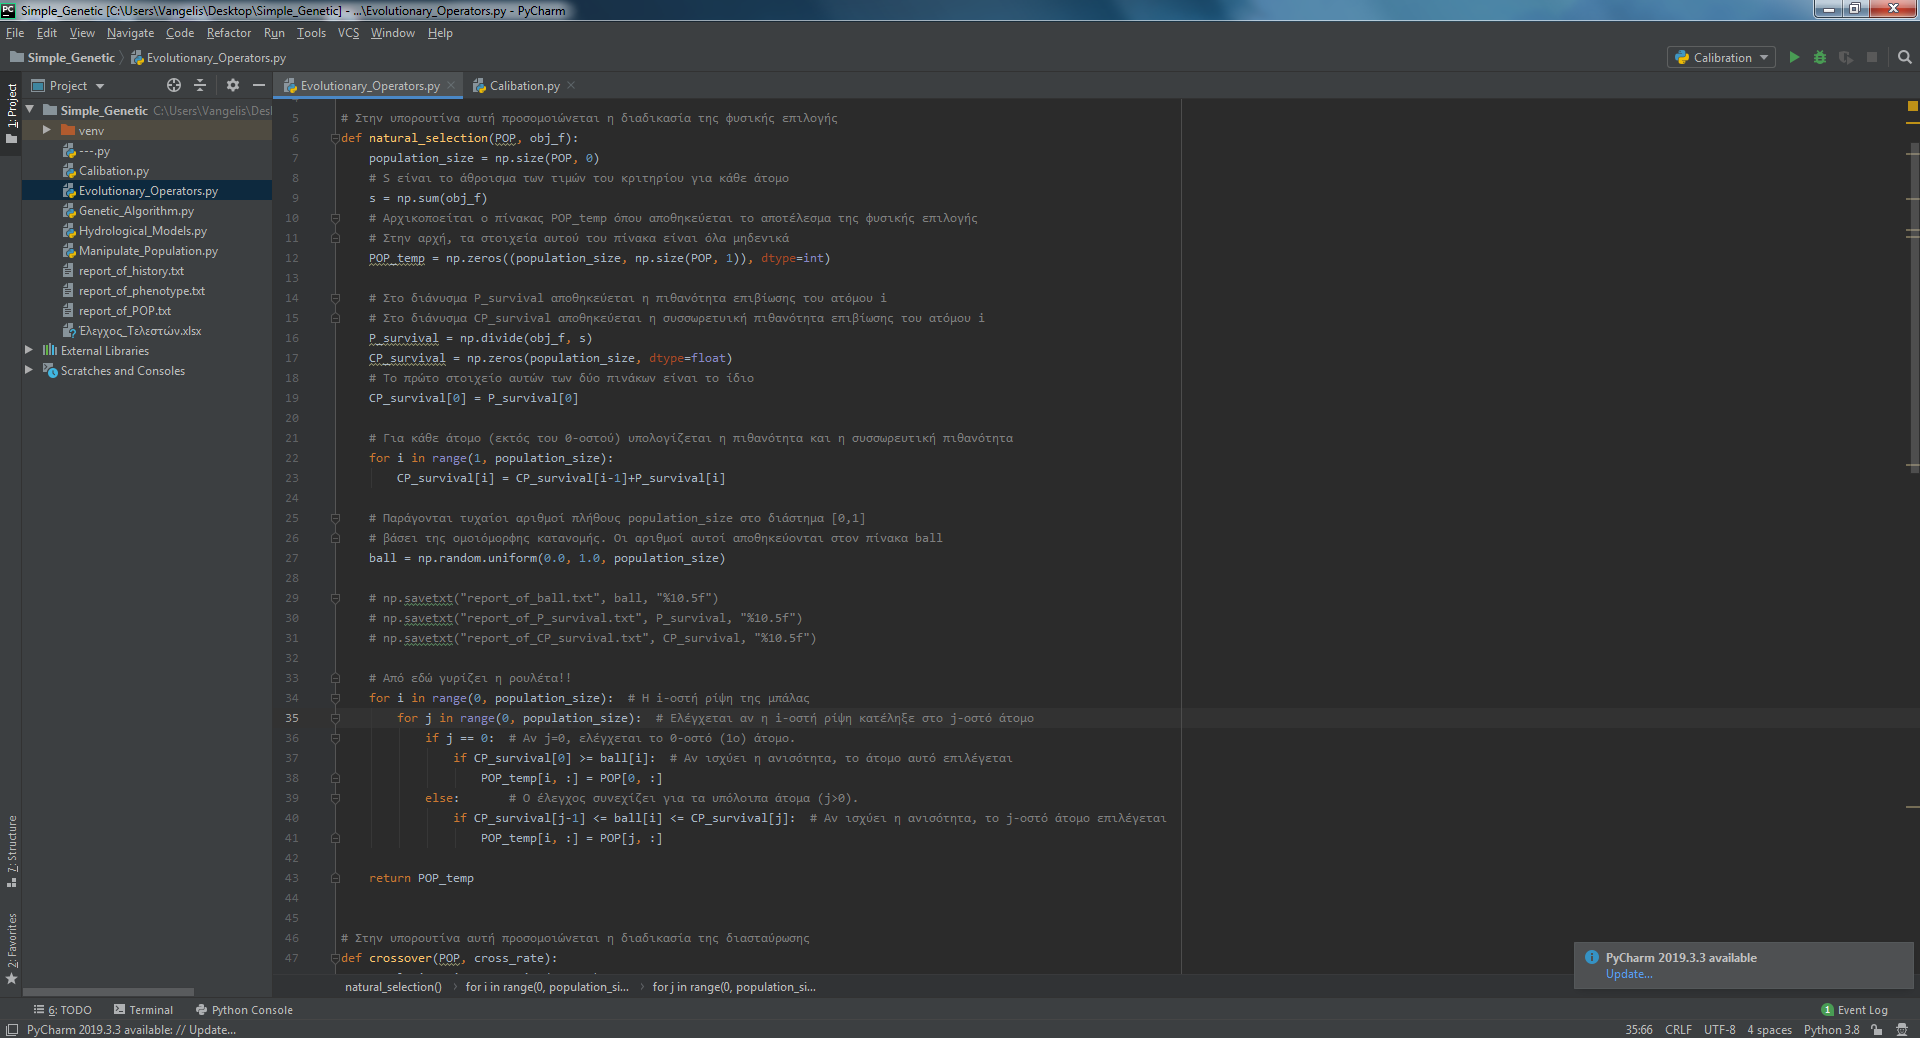The height and width of the screenshot is (1038, 1920).
Task: Open Search Everywhere magnifier icon
Action: (x=1904, y=58)
